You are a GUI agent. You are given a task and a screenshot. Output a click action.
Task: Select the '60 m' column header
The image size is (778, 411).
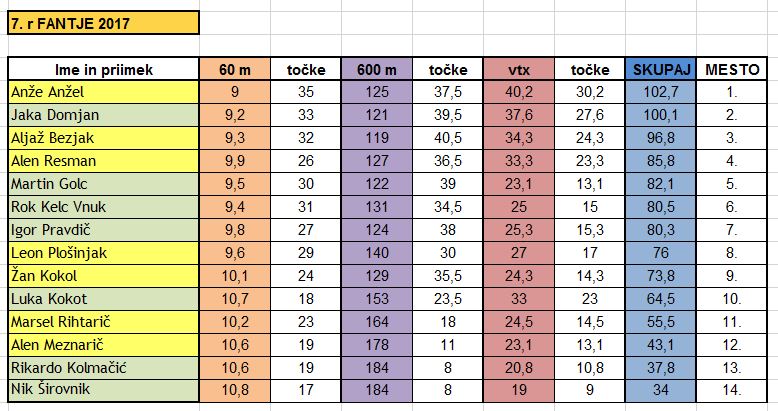point(235,69)
